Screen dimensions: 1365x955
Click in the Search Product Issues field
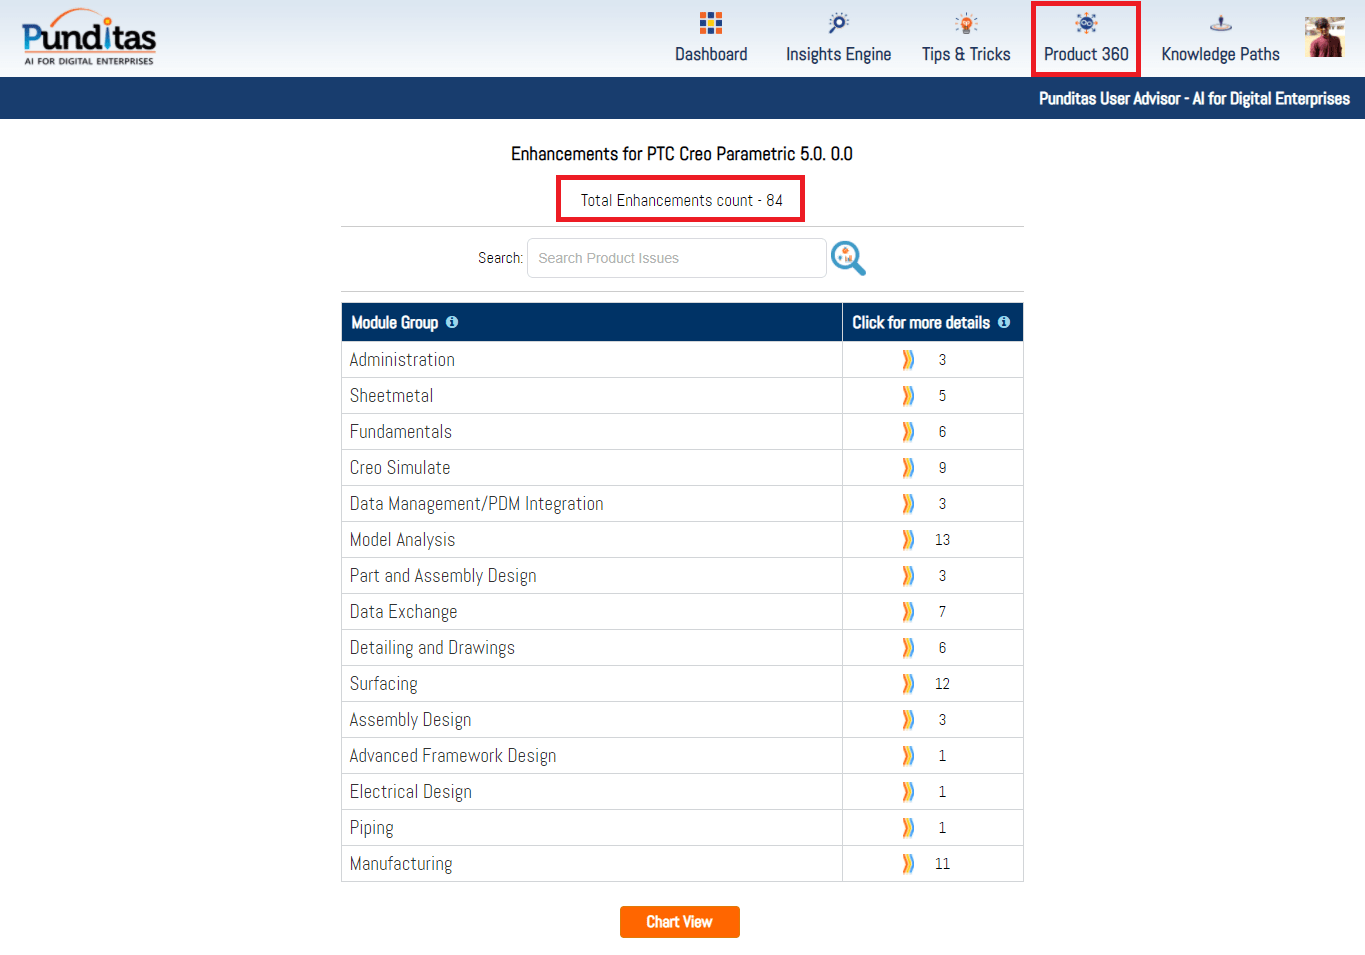coord(676,258)
